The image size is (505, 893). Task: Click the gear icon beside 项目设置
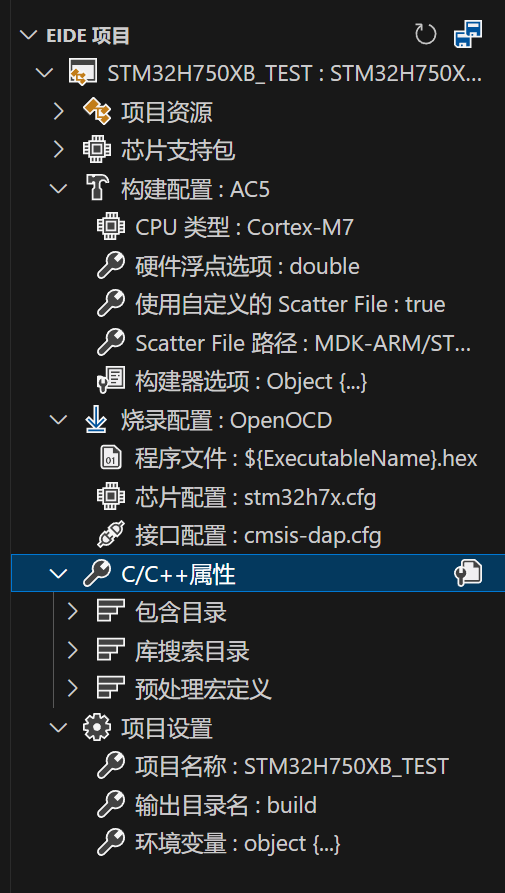click(x=97, y=728)
